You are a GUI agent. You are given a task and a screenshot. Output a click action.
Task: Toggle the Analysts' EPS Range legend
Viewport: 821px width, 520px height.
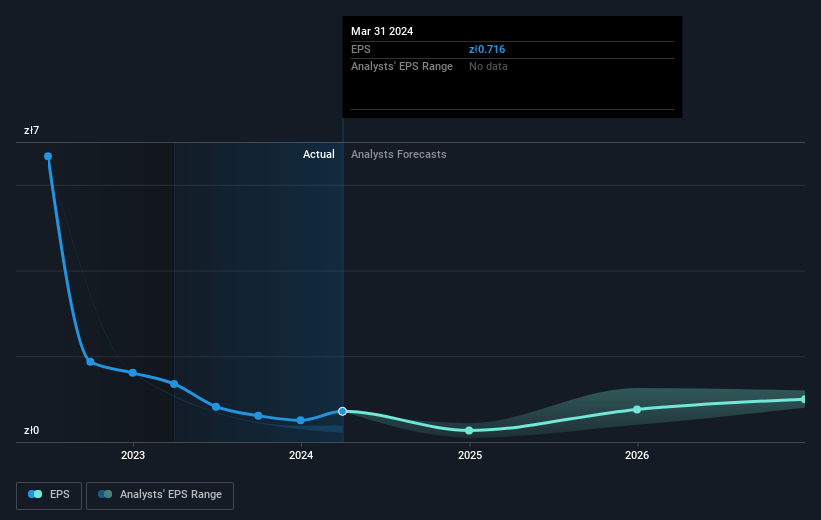[160, 495]
